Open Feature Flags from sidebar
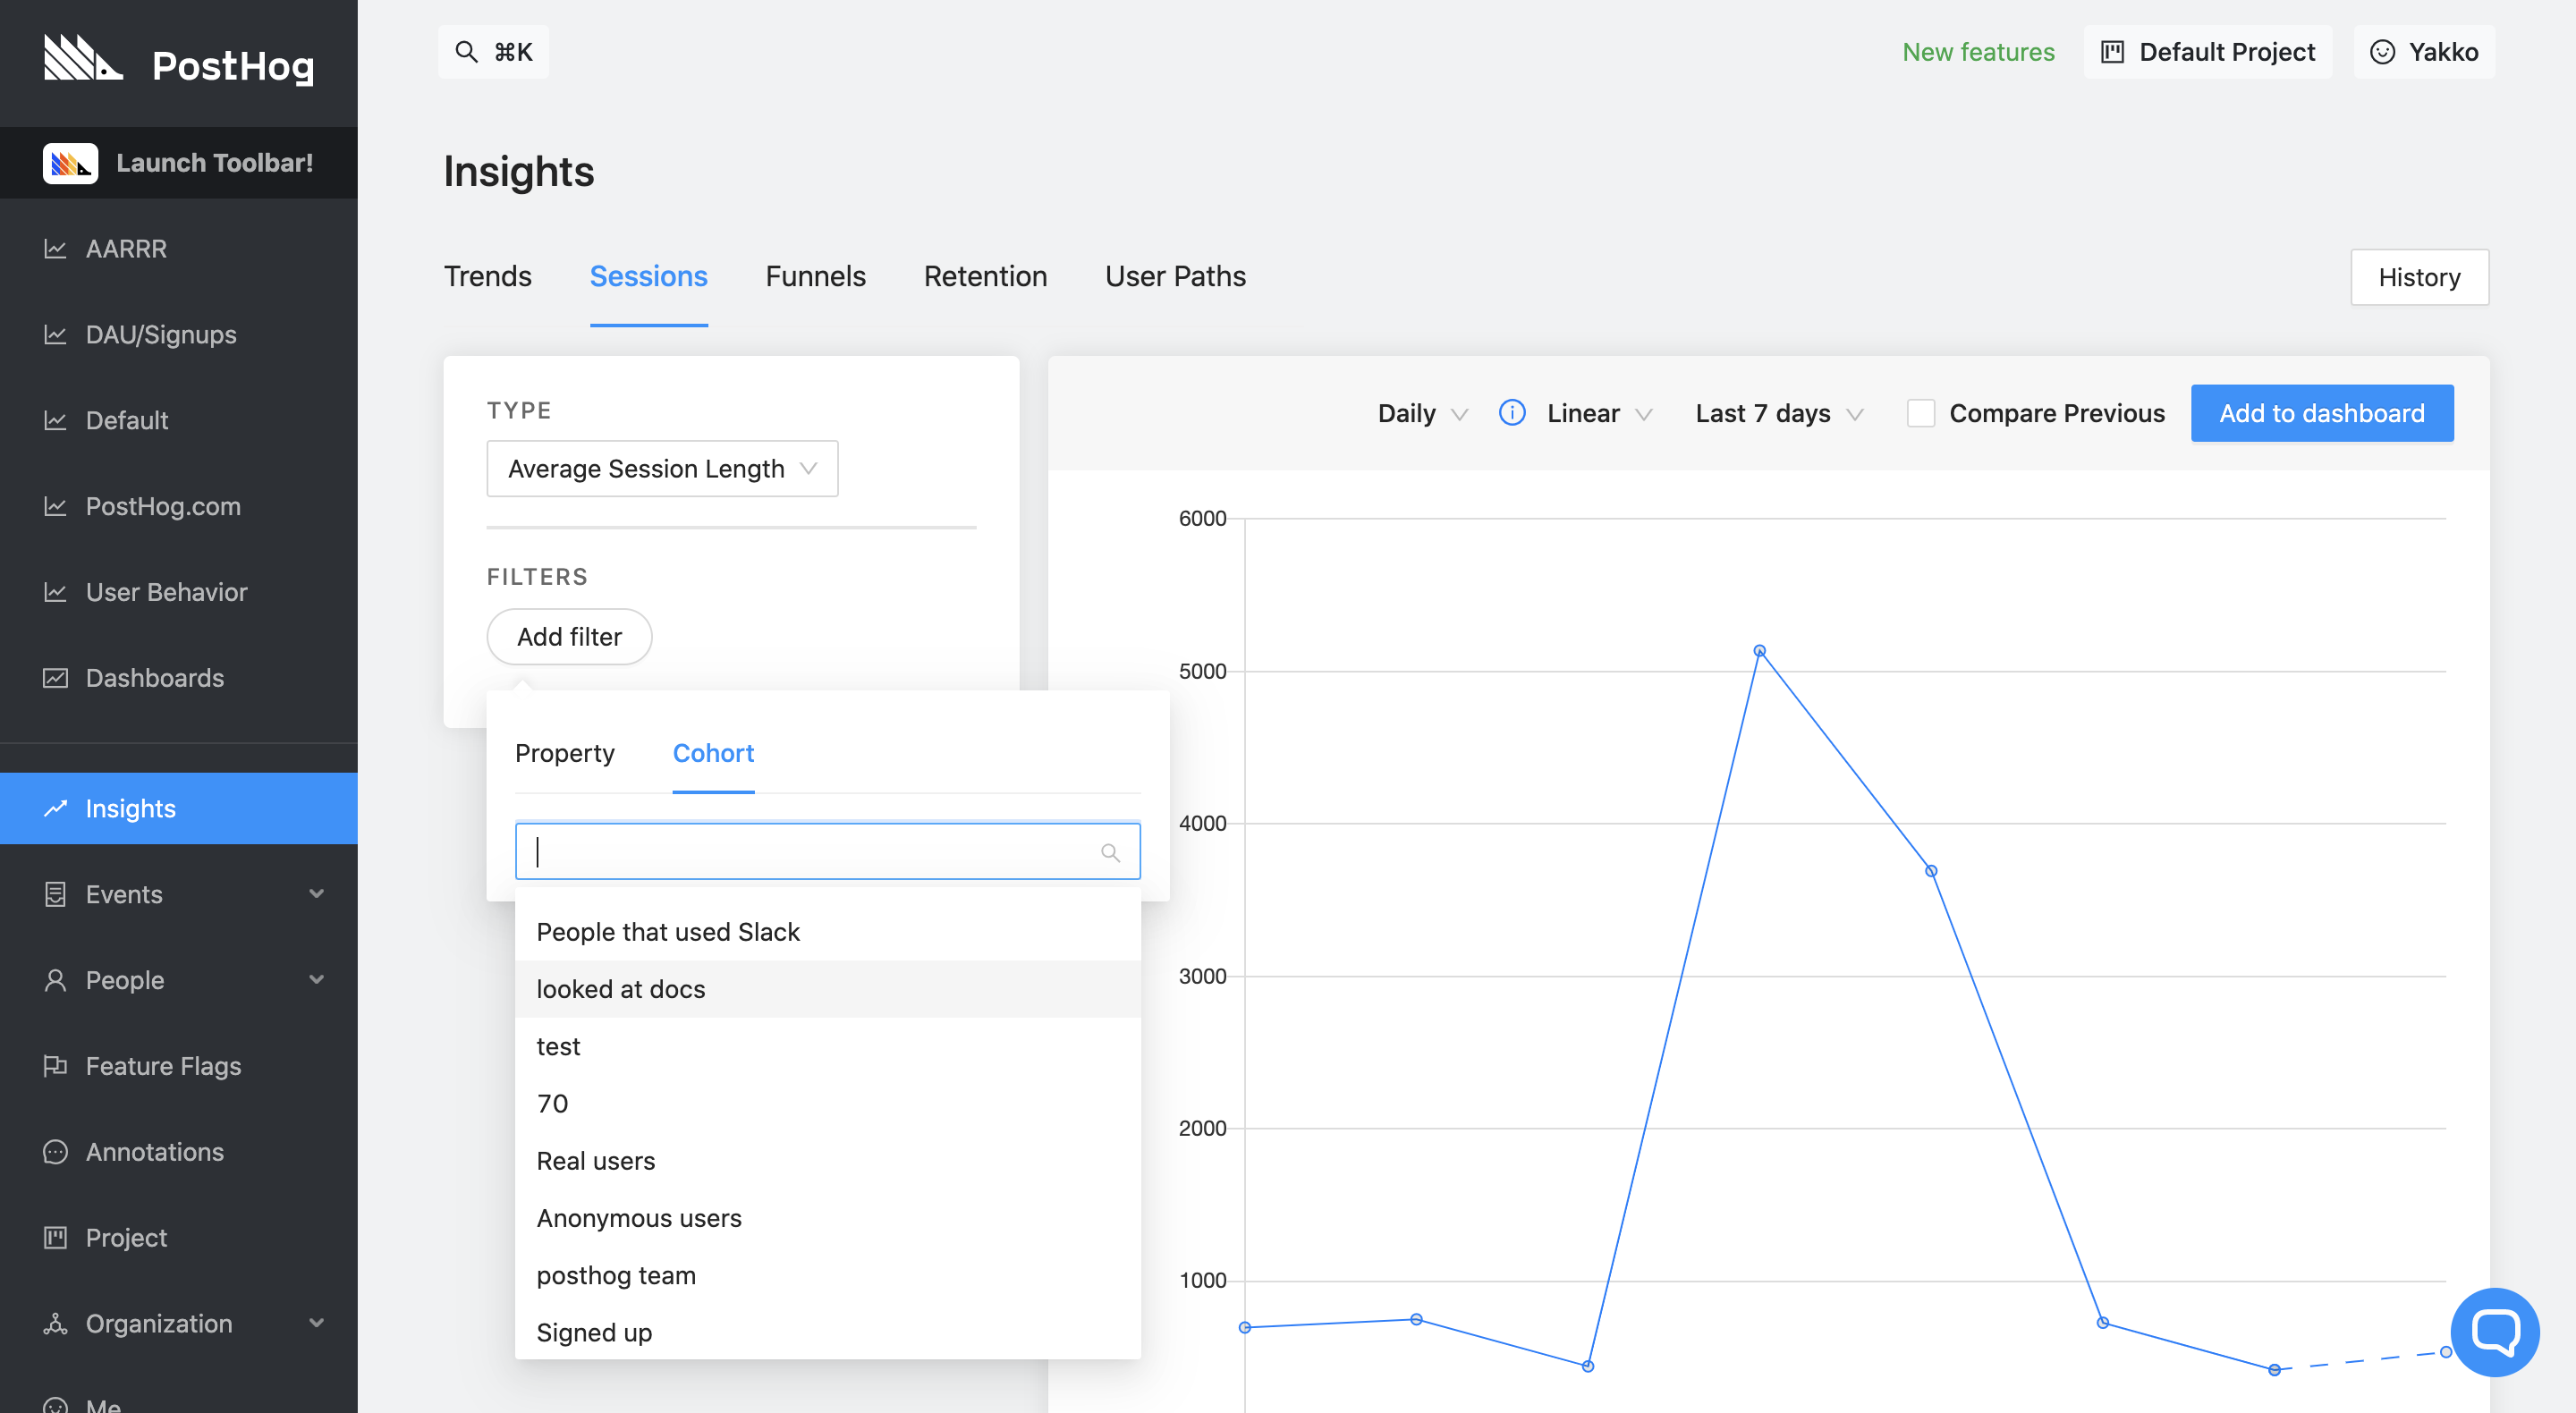Viewport: 2576px width, 1413px height. pyautogui.click(x=163, y=1066)
